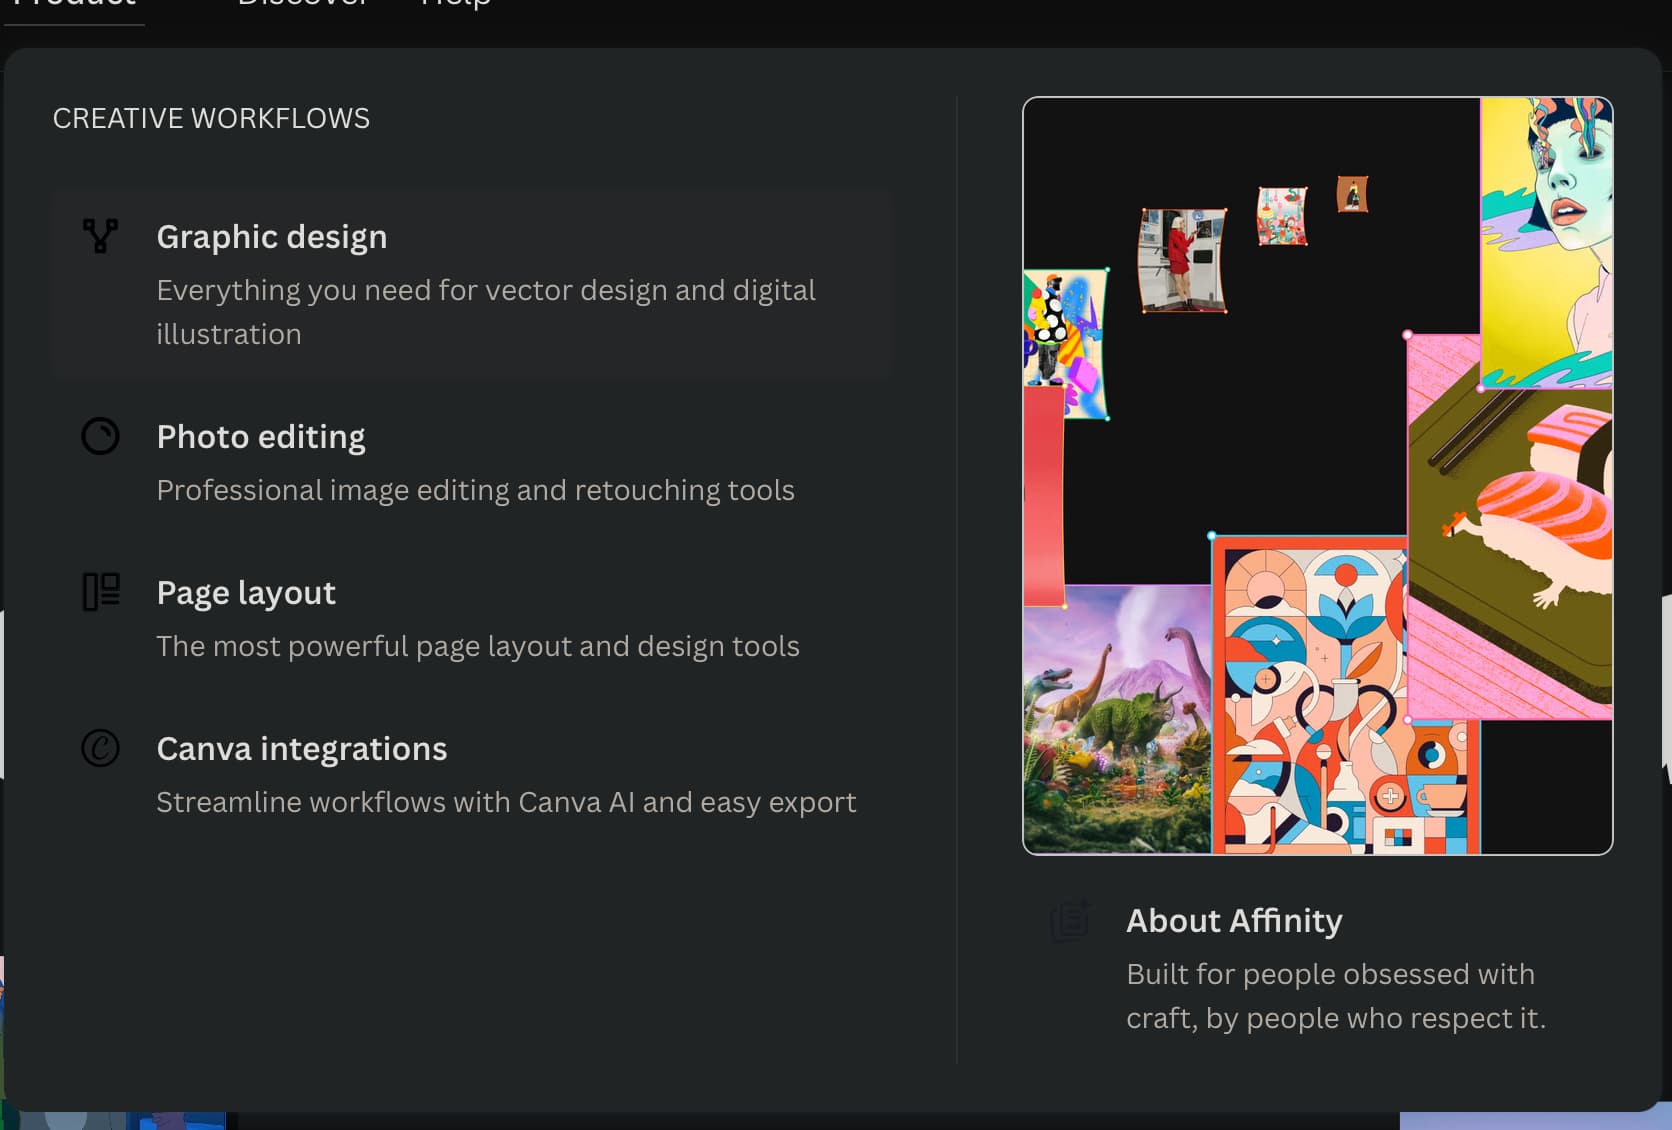
Task: Open the Discover menu in top navigation
Action: [x=302, y=5]
